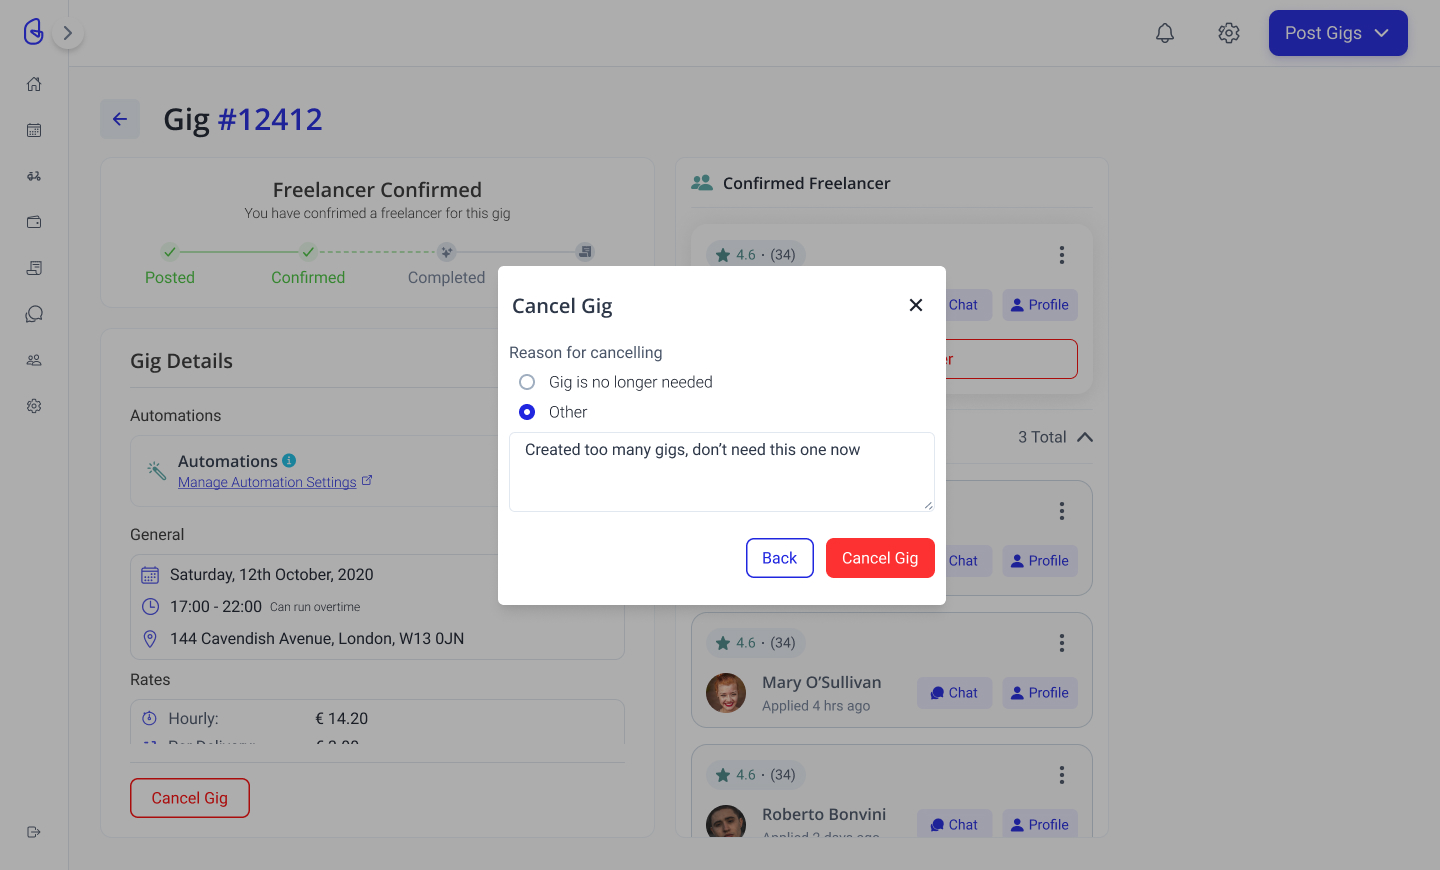This screenshot has width=1440, height=870.
Task: Open the wallet page in sidebar
Action: coord(34,222)
